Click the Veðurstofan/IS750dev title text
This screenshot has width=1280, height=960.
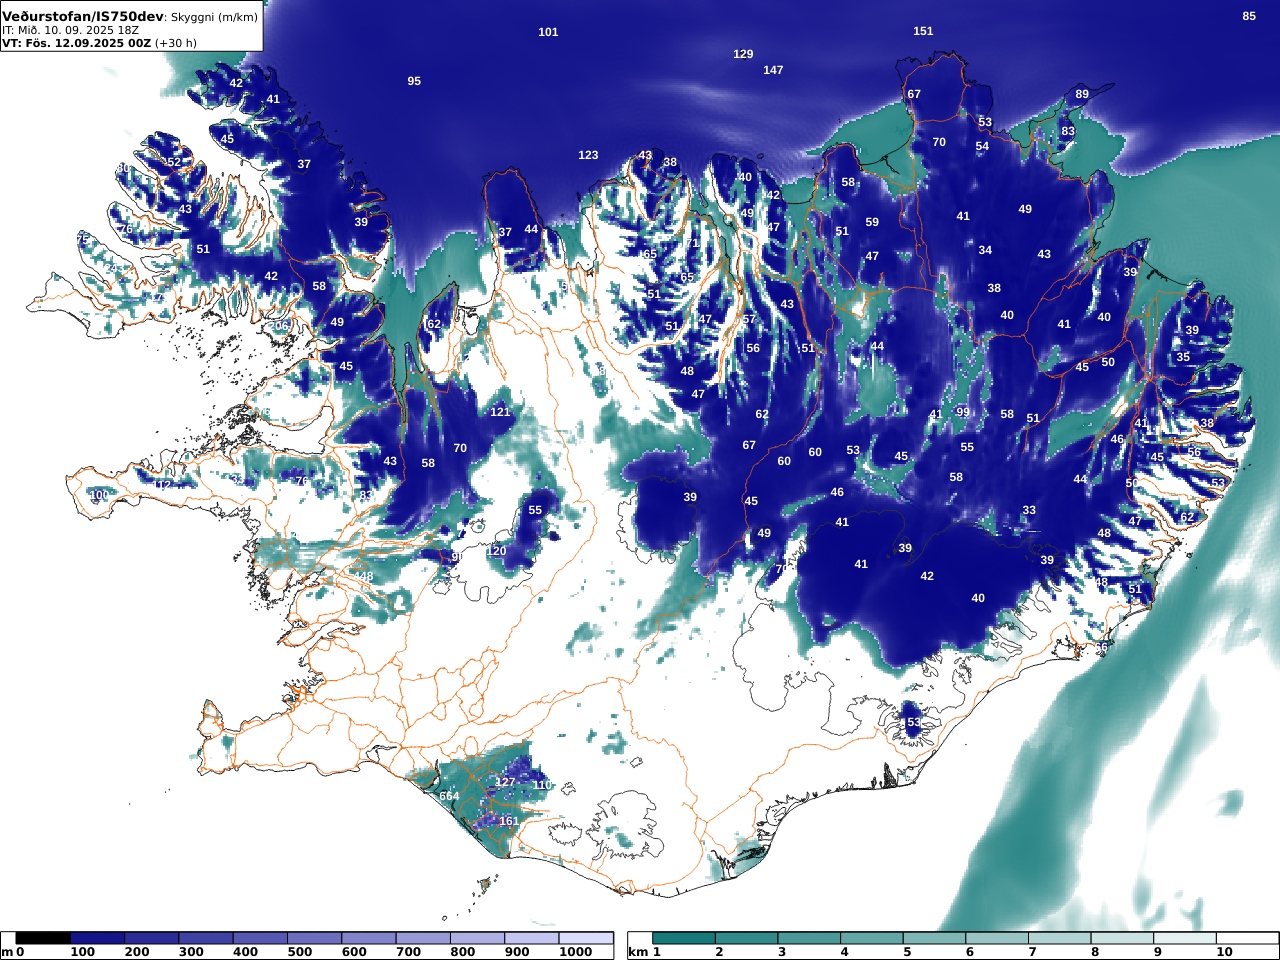tap(82, 17)
